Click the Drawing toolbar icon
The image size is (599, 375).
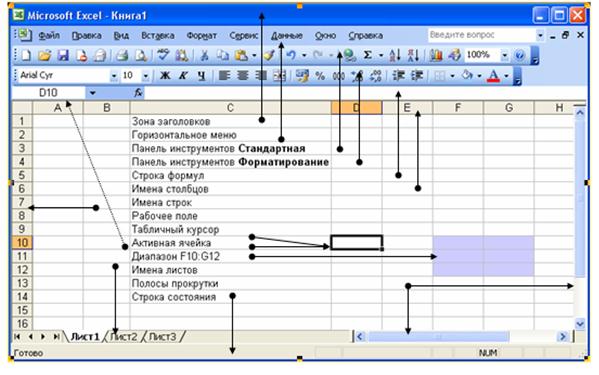454,56
